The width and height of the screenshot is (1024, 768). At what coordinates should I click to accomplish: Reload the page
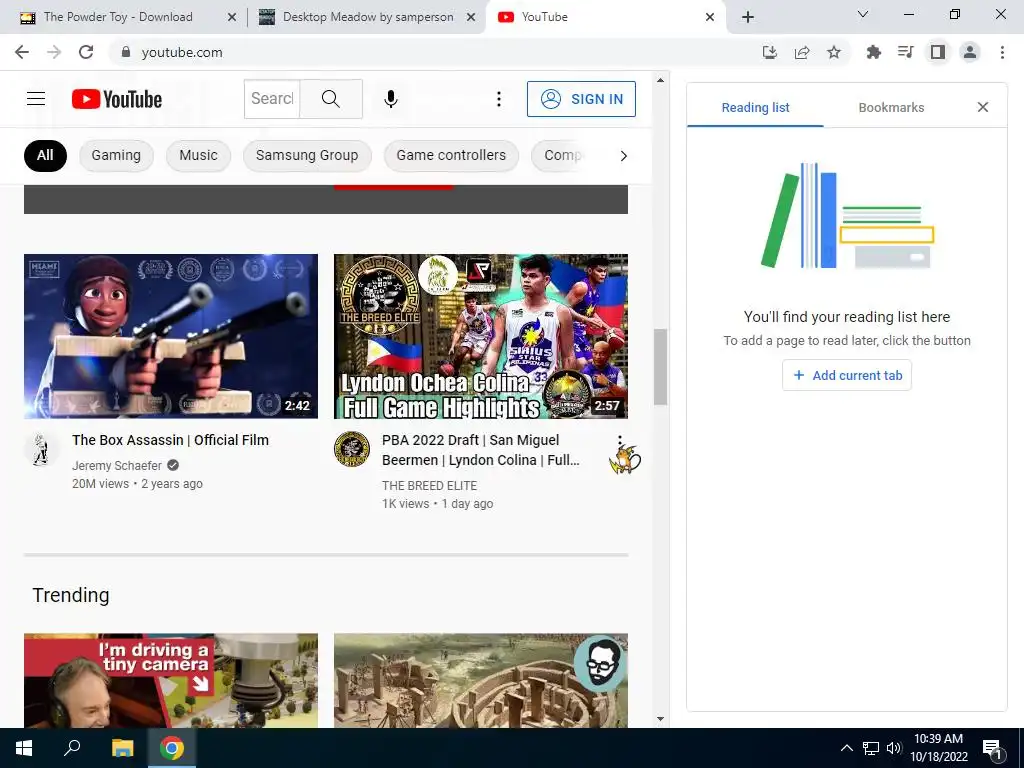click(86, 52)
